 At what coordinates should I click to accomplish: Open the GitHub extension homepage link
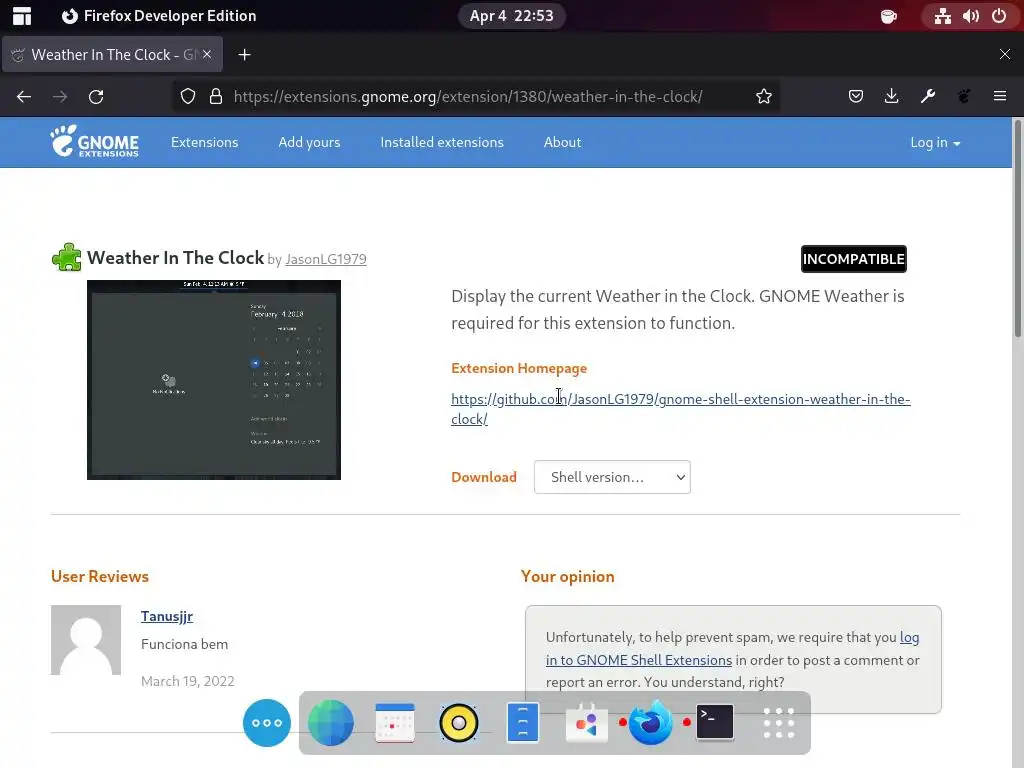click(680, 409)
